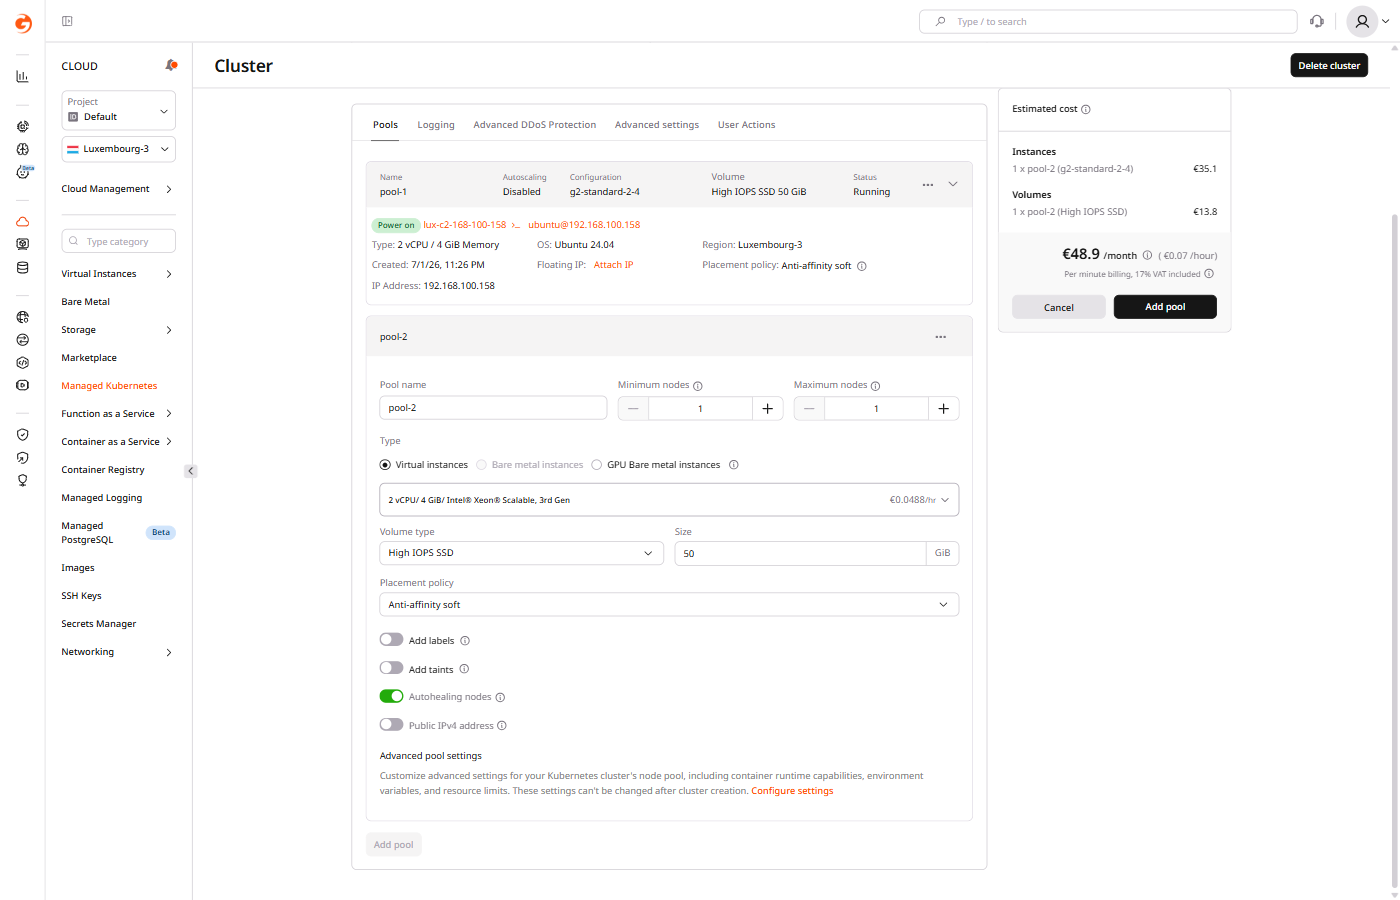Viewport: 1400px width, 900px height.
Task: Open the lightbulb icon in rail
Action: (22, 480)
